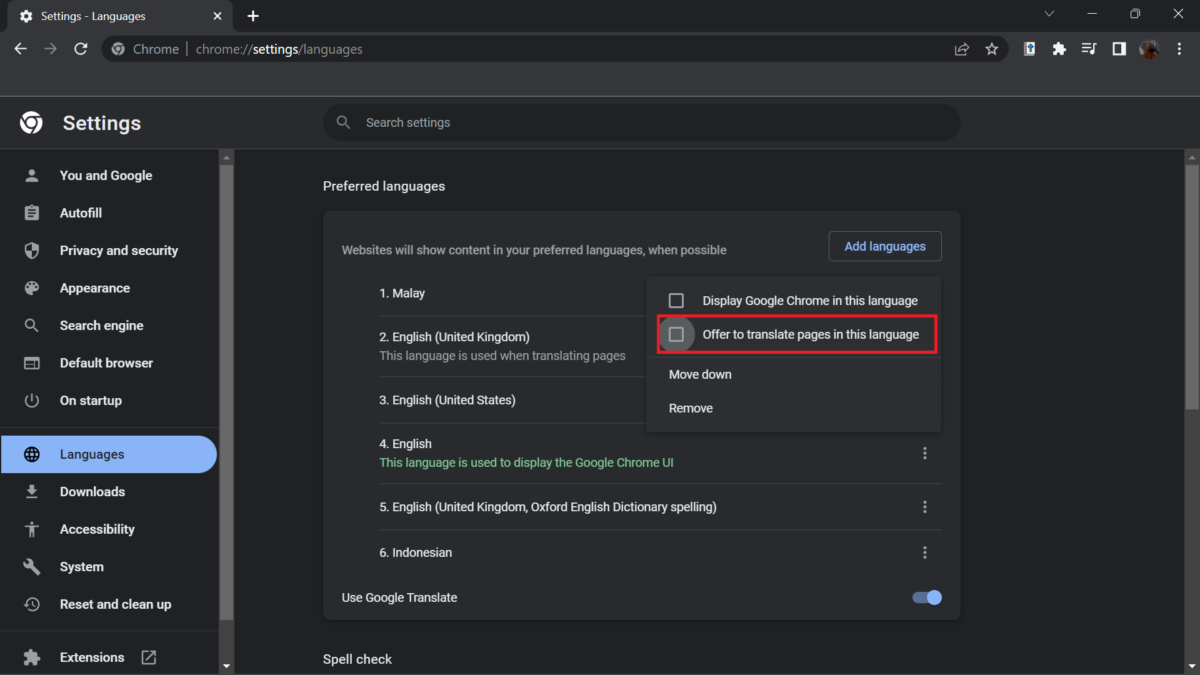Choose Remove from the language menu
This screenshot has width=1200, height=675.
(x=691, y=408)
